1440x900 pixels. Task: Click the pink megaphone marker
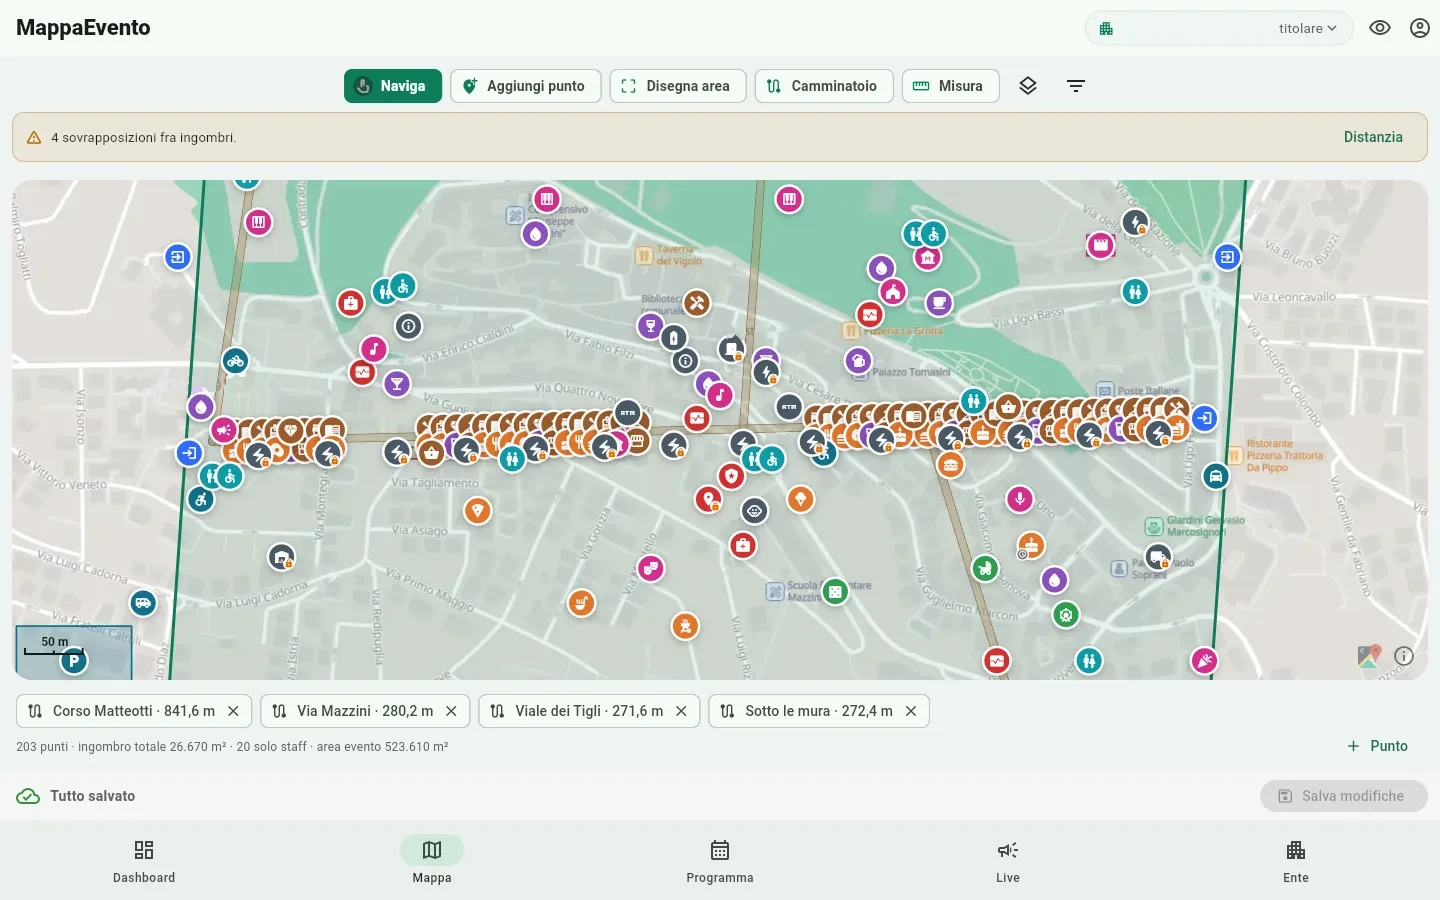coord(224,430)
